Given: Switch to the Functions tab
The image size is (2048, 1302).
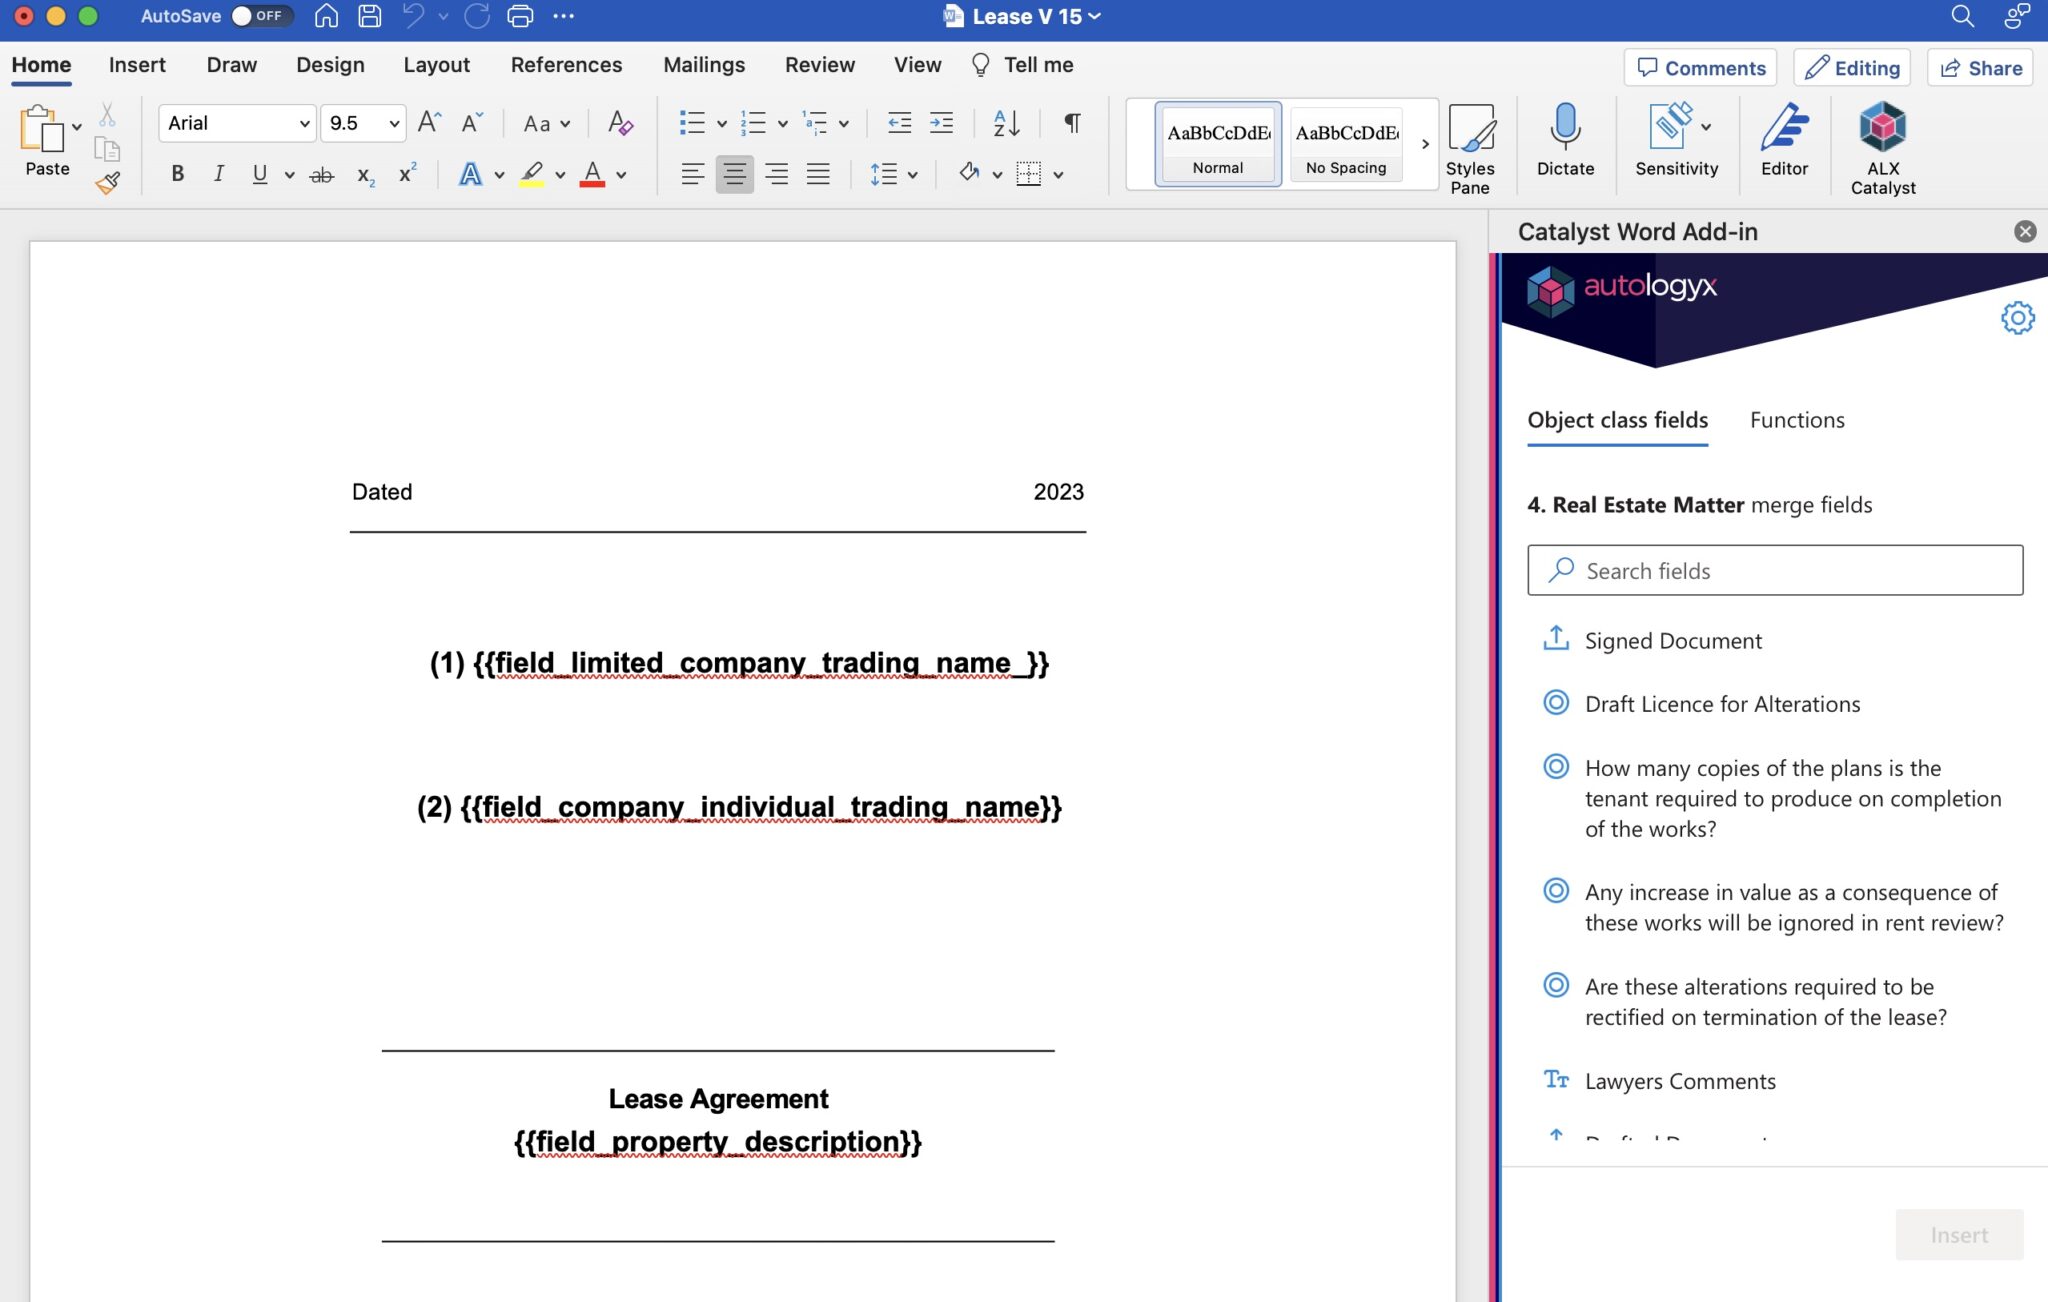Looking at the screenshot, I should pos(1797,420).
